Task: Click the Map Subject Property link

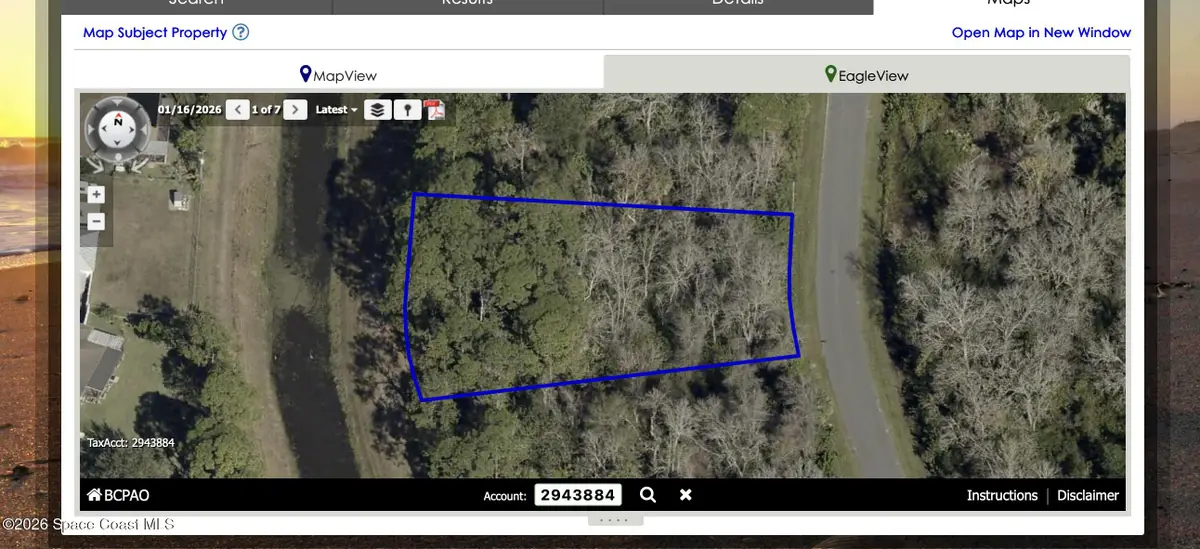Action: (155, 32)
